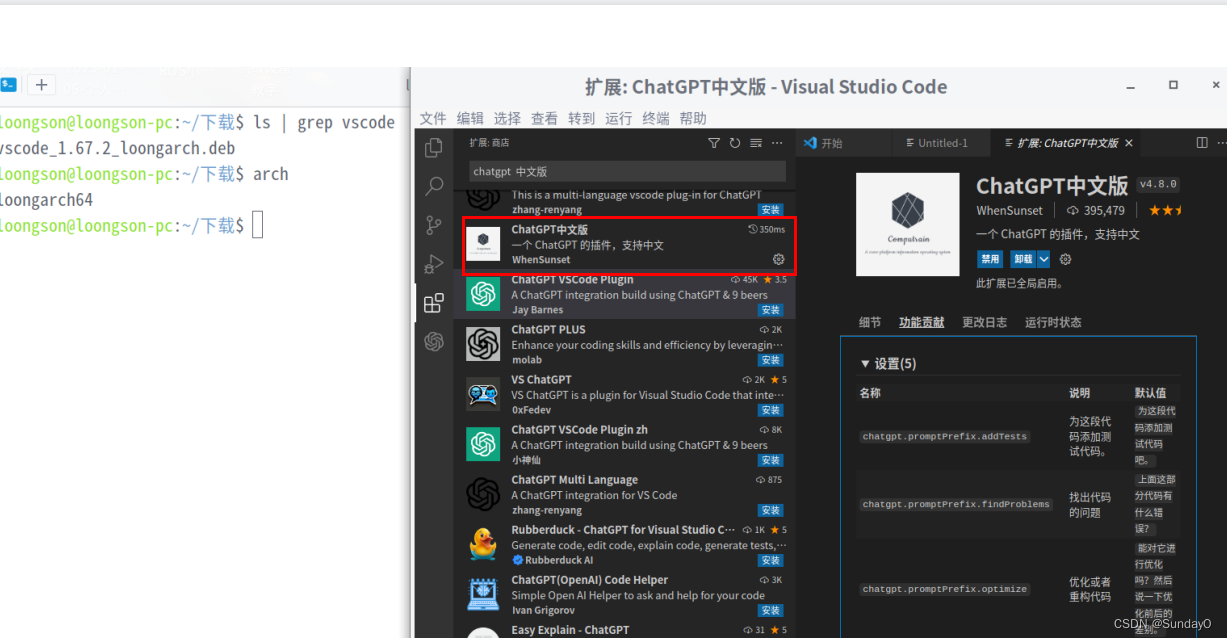Click the extension search box with chatgpt 中文版
Image resolution: width=1227 pixels, height=641 pixels.
point(628,171)
